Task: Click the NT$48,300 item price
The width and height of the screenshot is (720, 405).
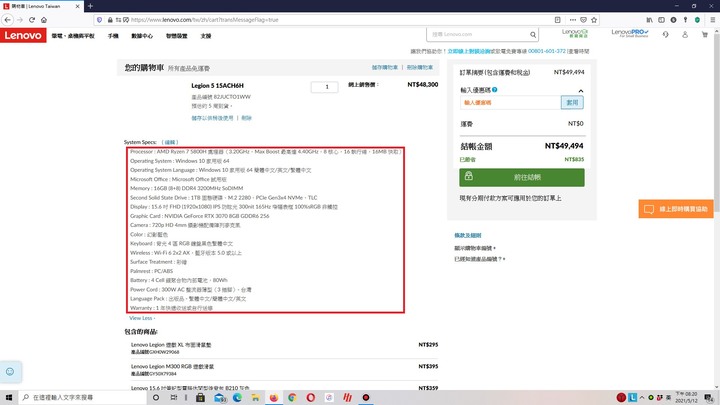Action: (422, 84)
